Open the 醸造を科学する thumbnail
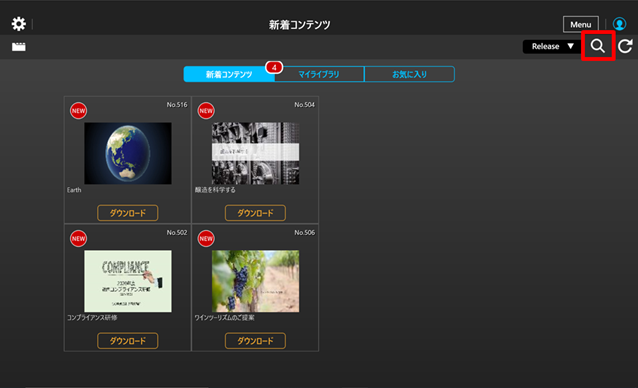638x388 pixels. click(x=256, y=153)
